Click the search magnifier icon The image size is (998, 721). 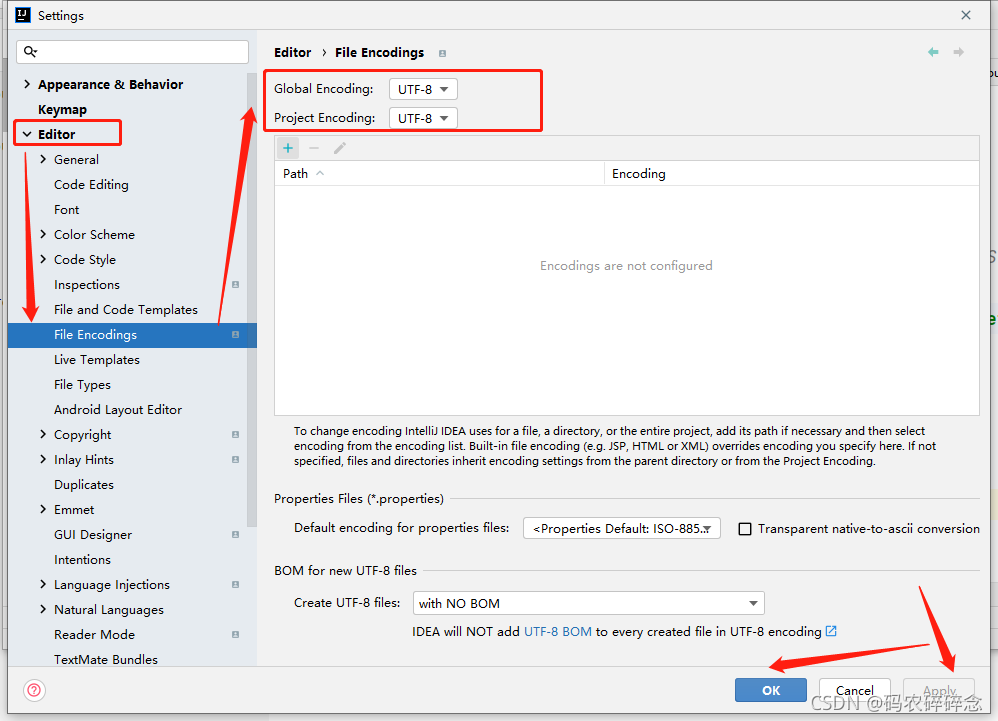point(30,52)
